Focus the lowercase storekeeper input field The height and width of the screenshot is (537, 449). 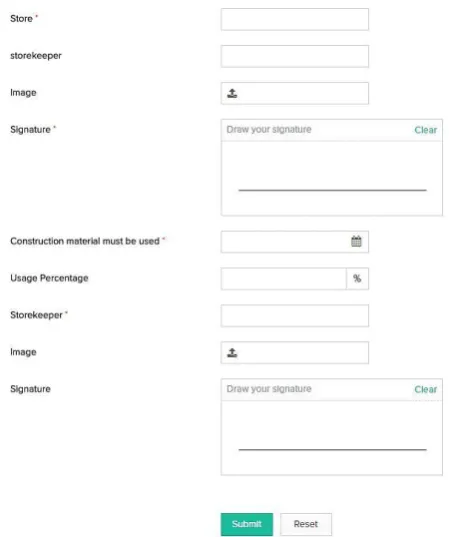(x=295, y=56)
